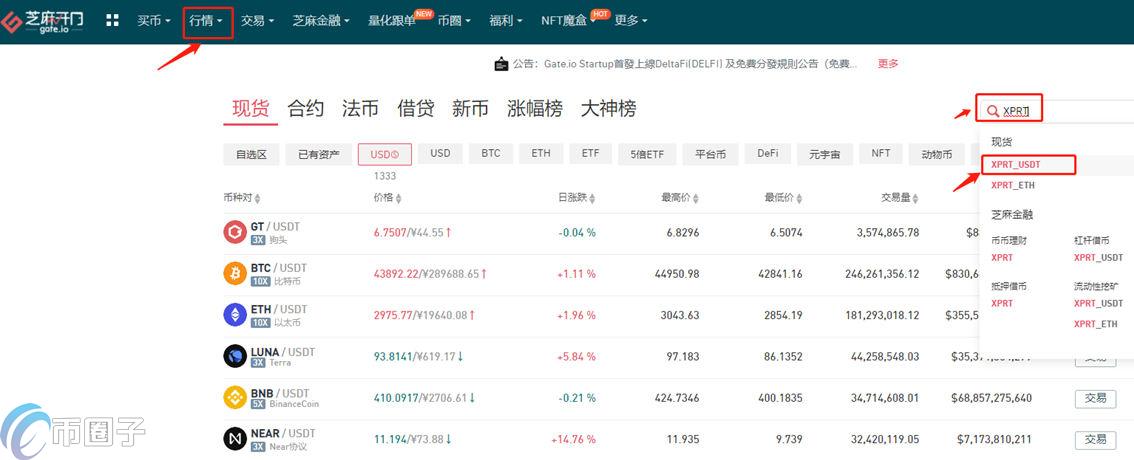Choose XPRT_USDT under 杠杆借币
The width and height of the screenshot is (1134, 460).
tap(1098, 257)
